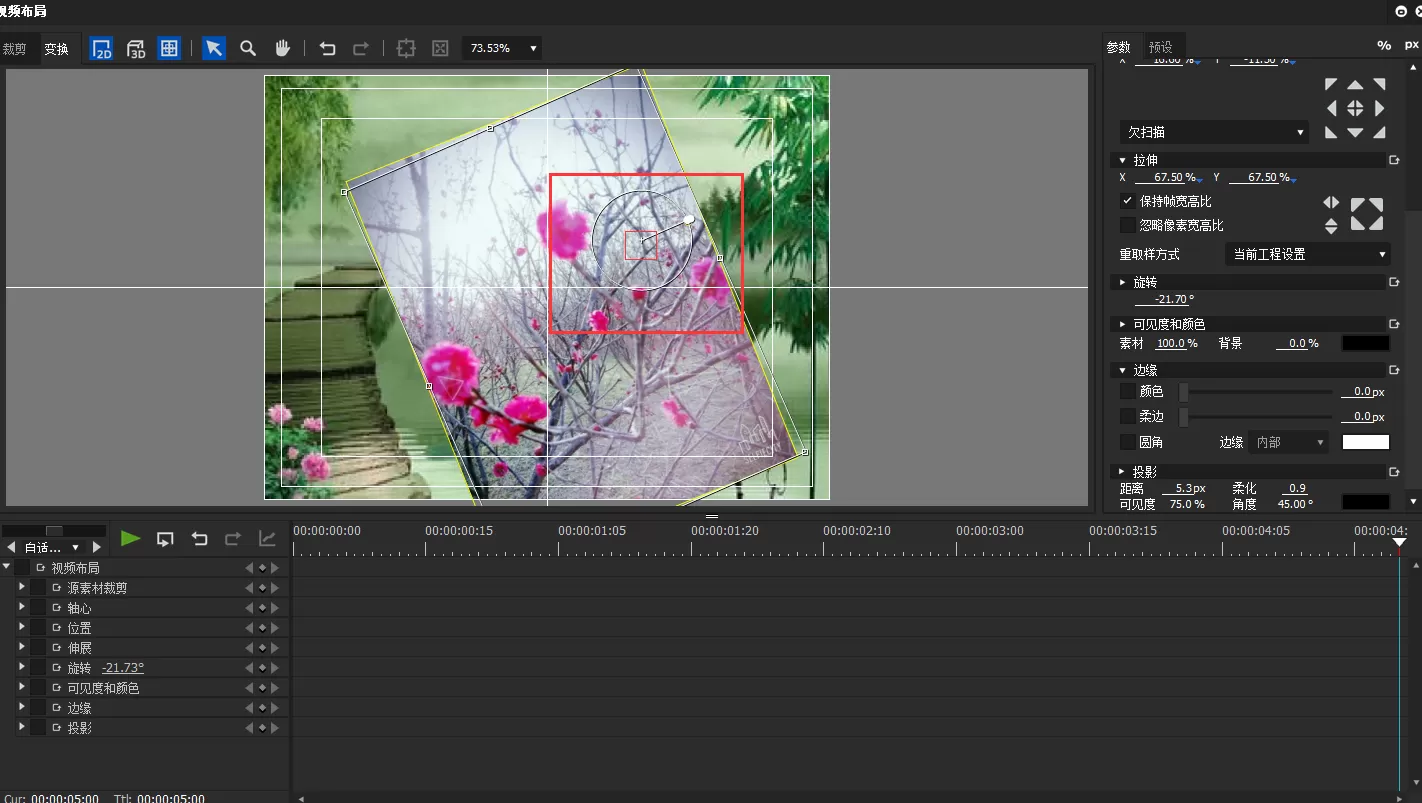Image resolution: width=1422 pixels, height=803 pixels.
Task: Expand the 位置 track in the timeline
Action: (x=21, y=627)
